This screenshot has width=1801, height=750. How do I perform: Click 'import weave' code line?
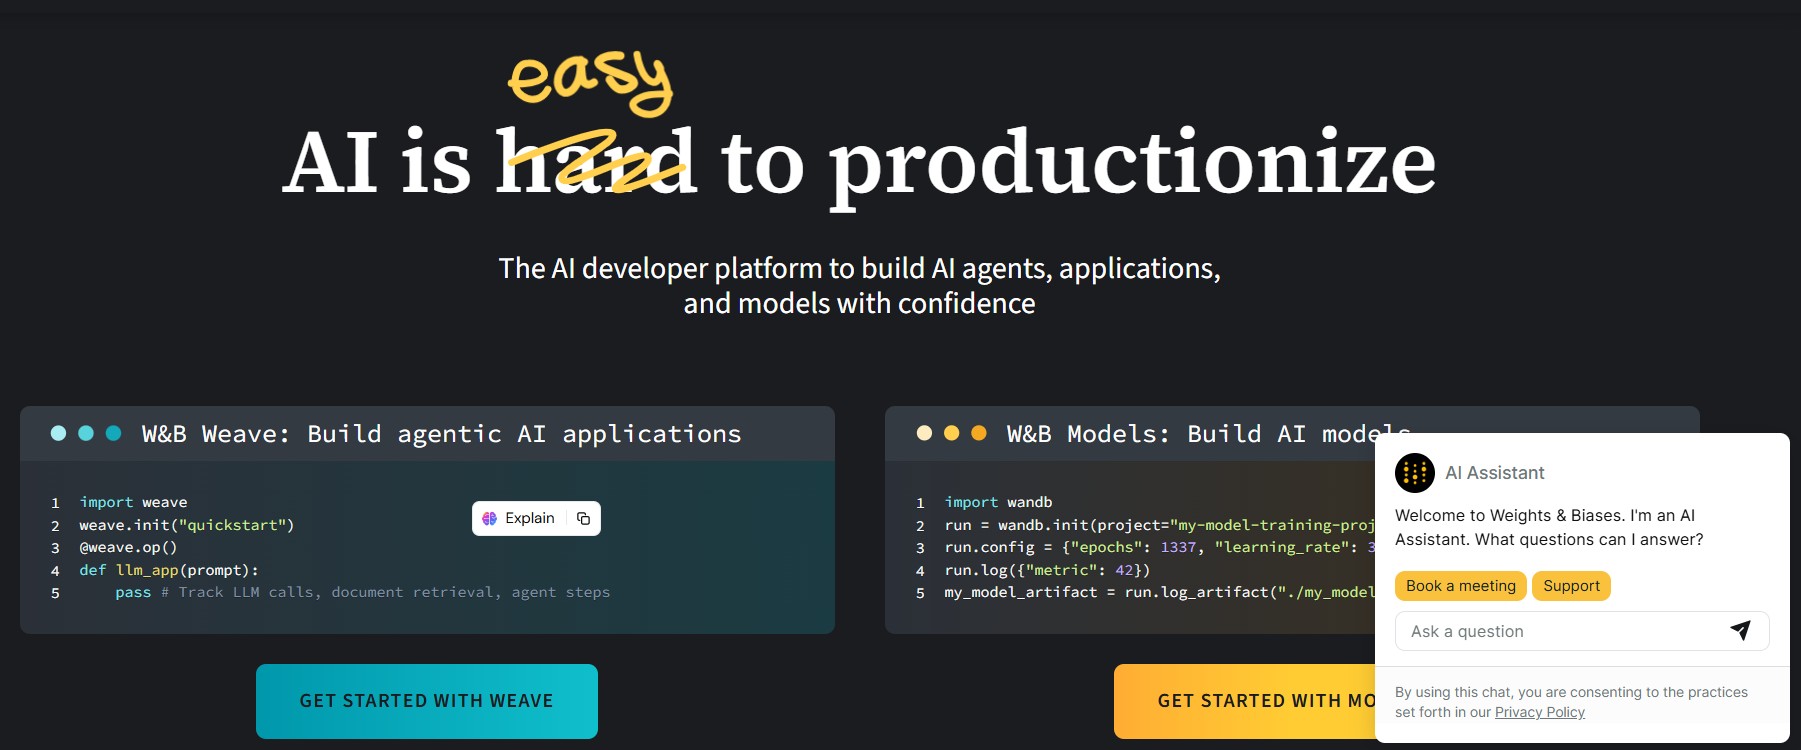(x=133, y=502)
